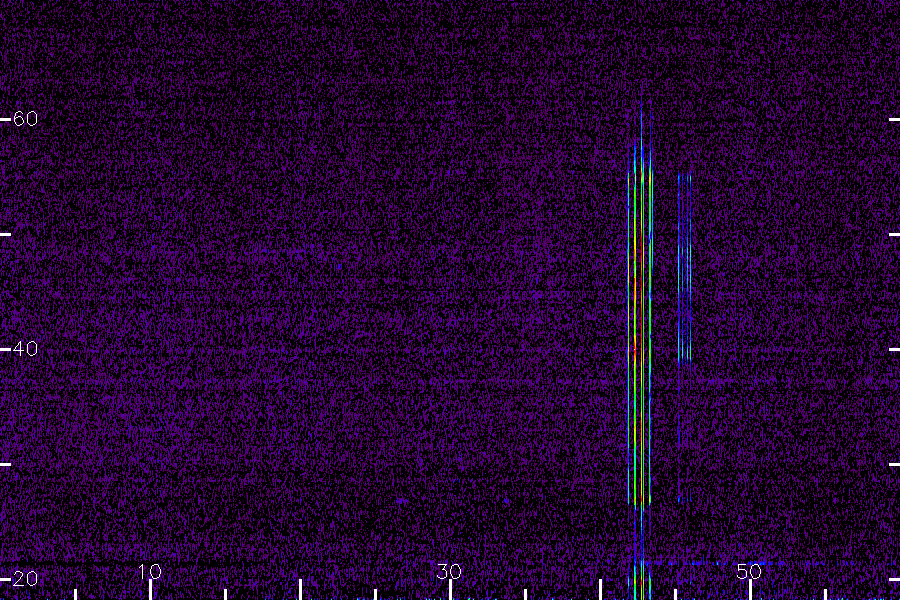Click the "60" vertical axis label
This screenshot has width=900, height=600.
(x=25, y=119)
